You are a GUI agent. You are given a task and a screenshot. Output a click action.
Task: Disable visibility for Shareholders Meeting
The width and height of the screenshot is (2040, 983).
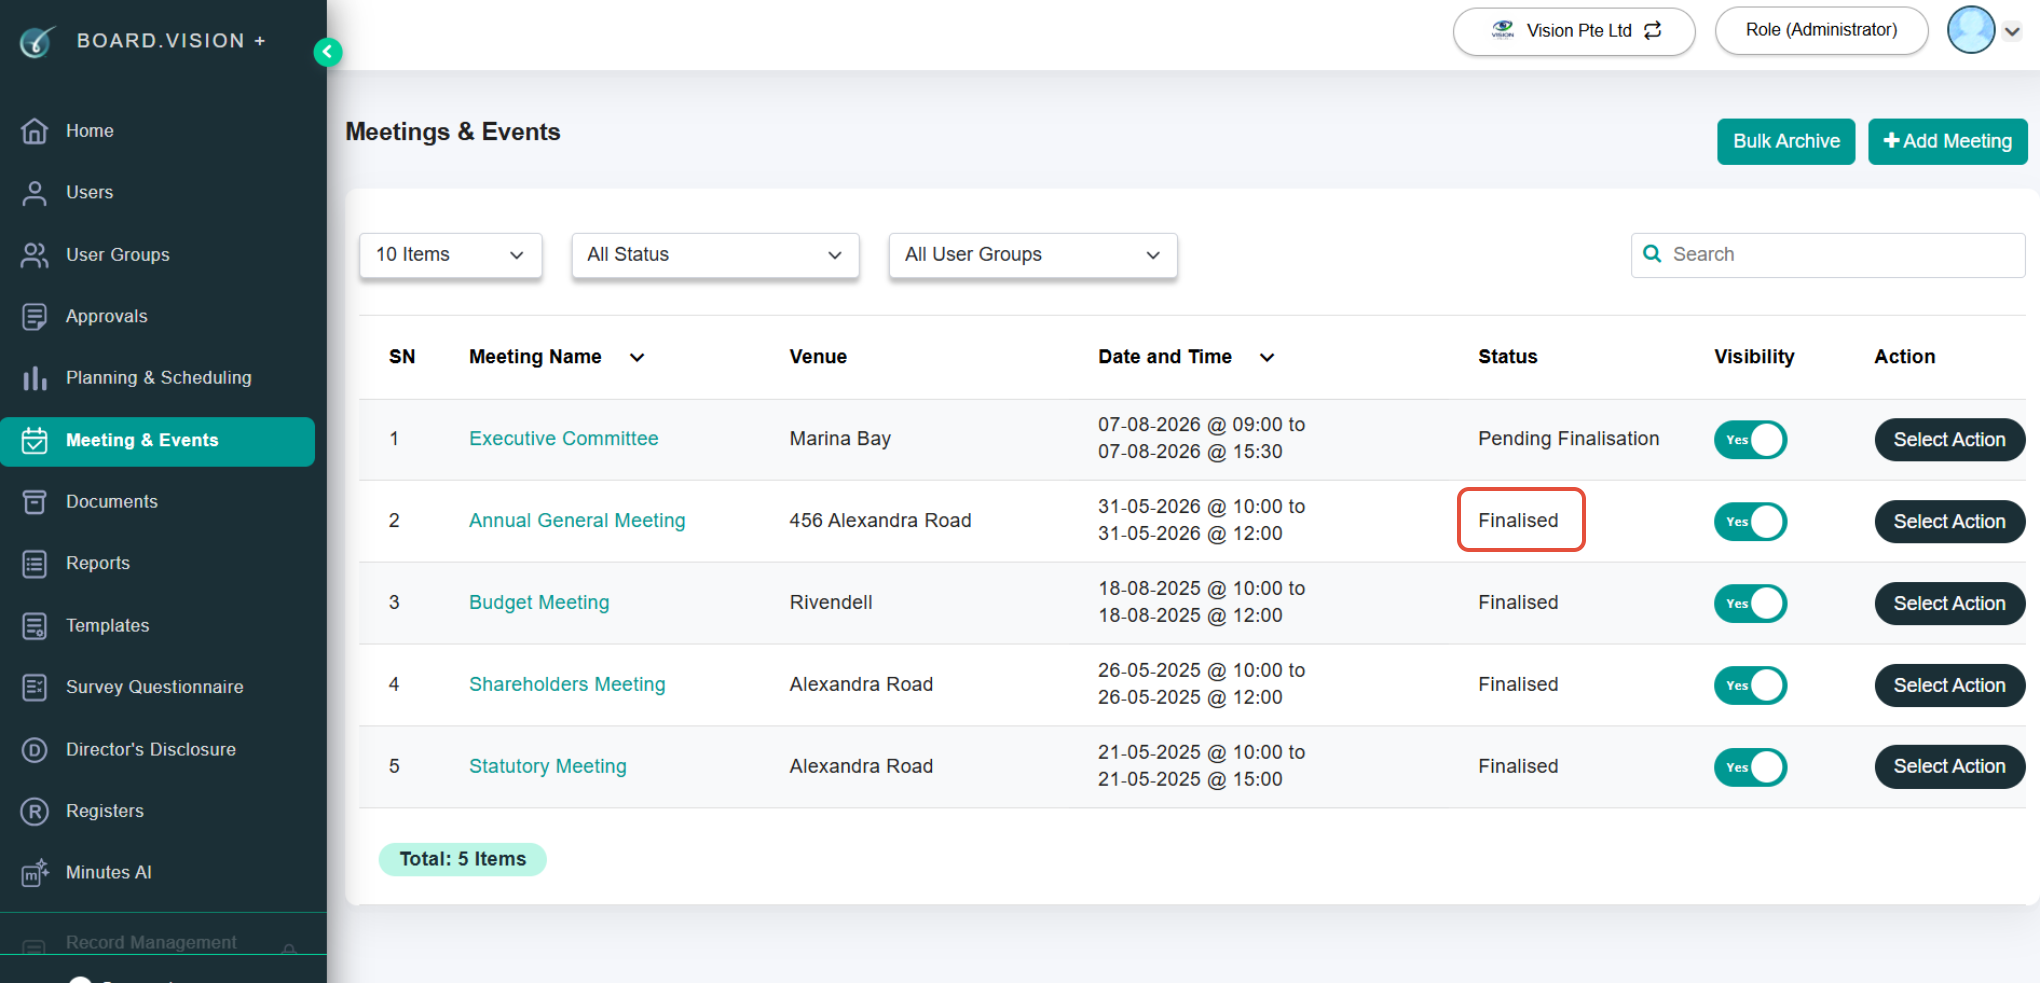pyautogui.click(x=1750, y=686)
